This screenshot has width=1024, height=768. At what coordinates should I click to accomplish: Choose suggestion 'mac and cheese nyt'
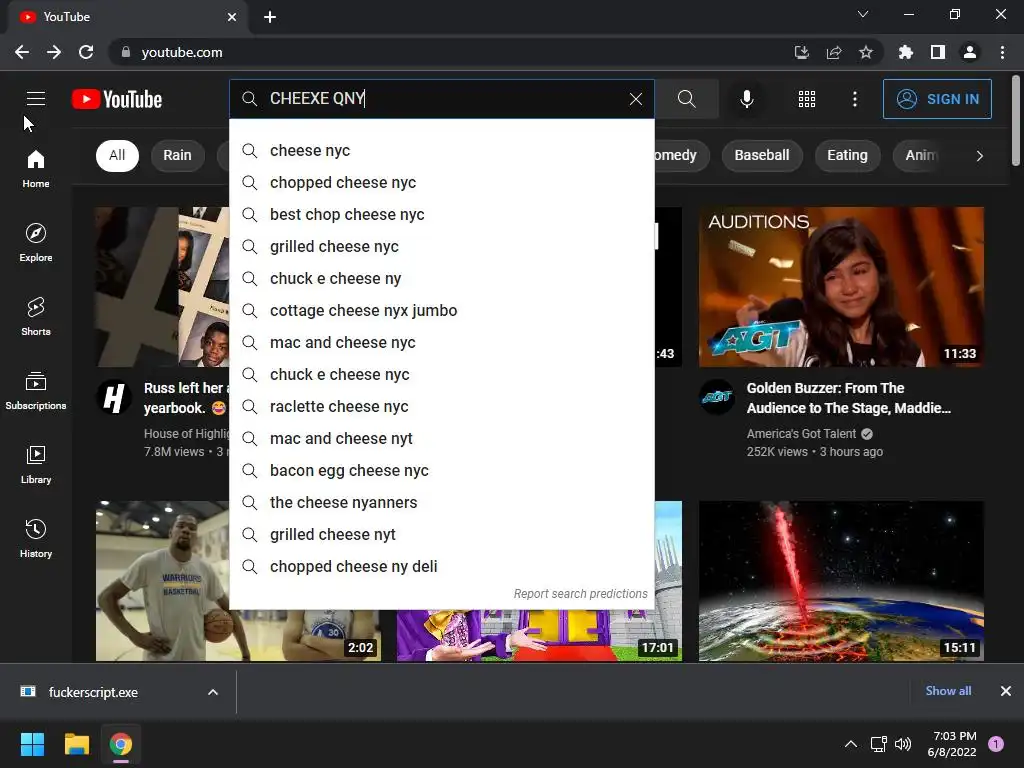pyautogui.click(x=441, y=438)
